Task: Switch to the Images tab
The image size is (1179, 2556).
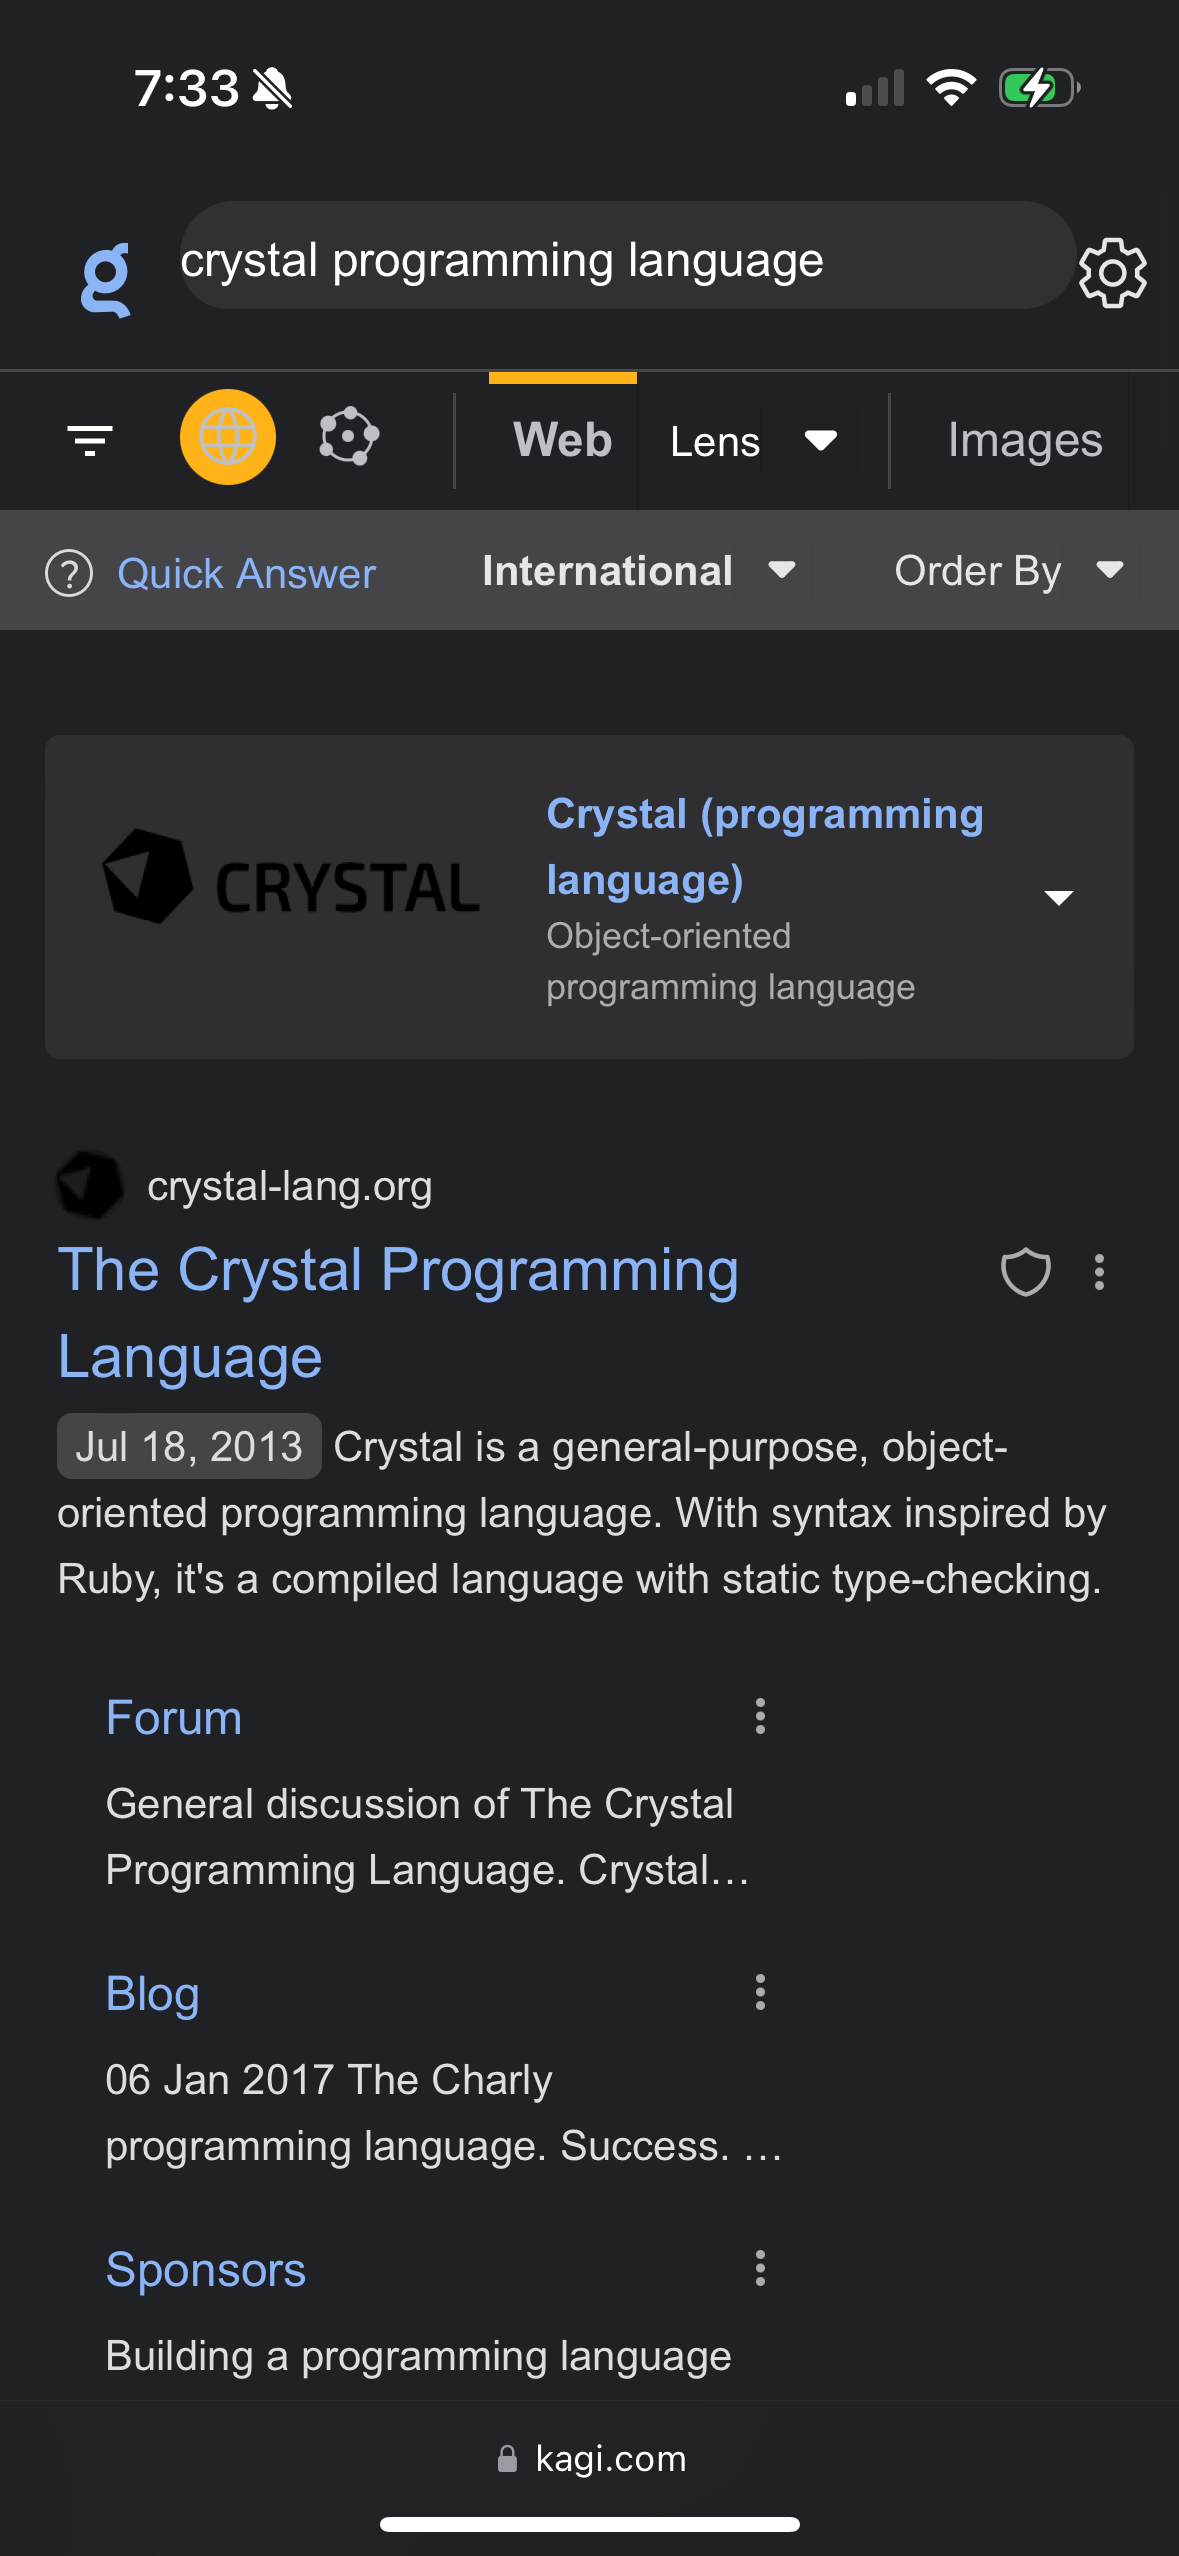Action: (1023, 440)
